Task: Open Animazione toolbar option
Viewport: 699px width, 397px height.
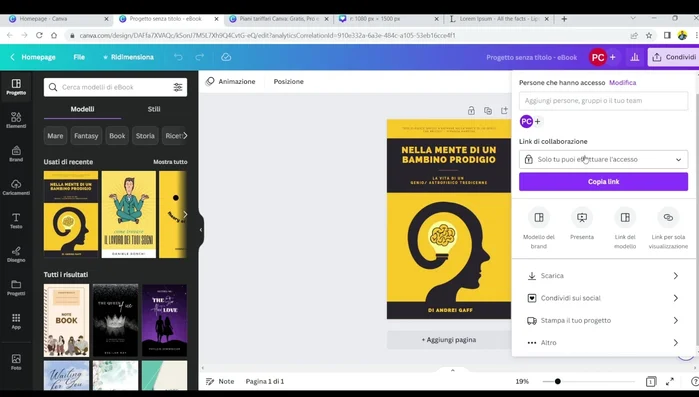Action: click(x=230, y=82)
